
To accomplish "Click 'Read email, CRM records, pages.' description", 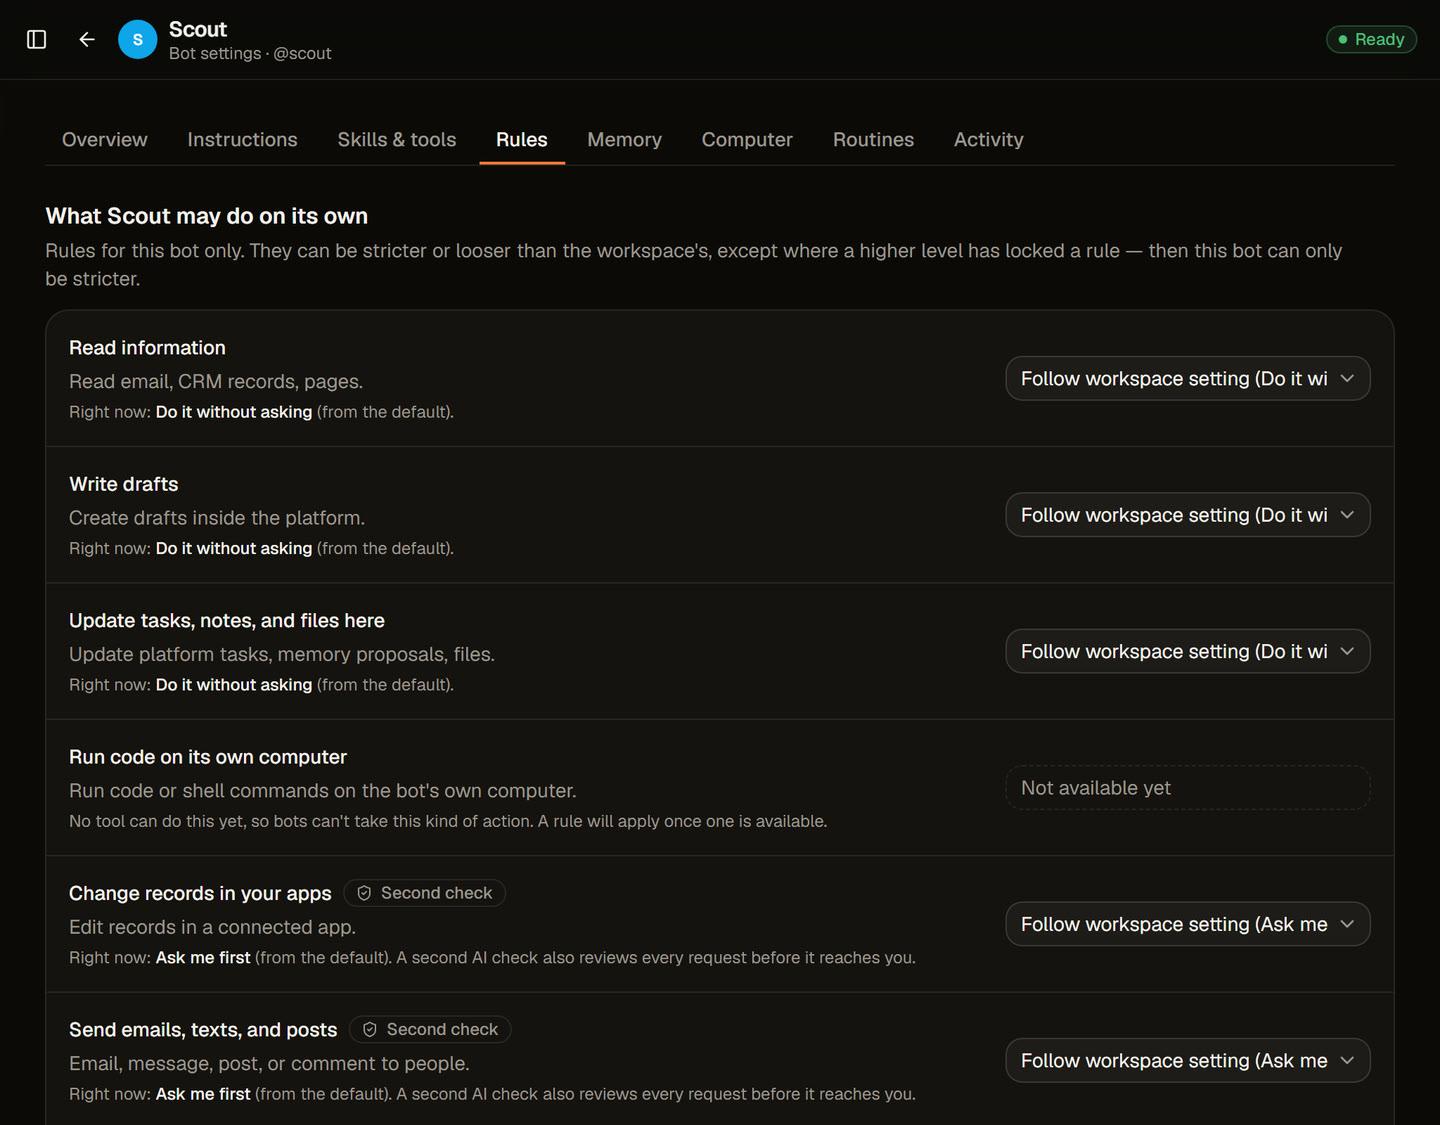I will click(216, 381).
